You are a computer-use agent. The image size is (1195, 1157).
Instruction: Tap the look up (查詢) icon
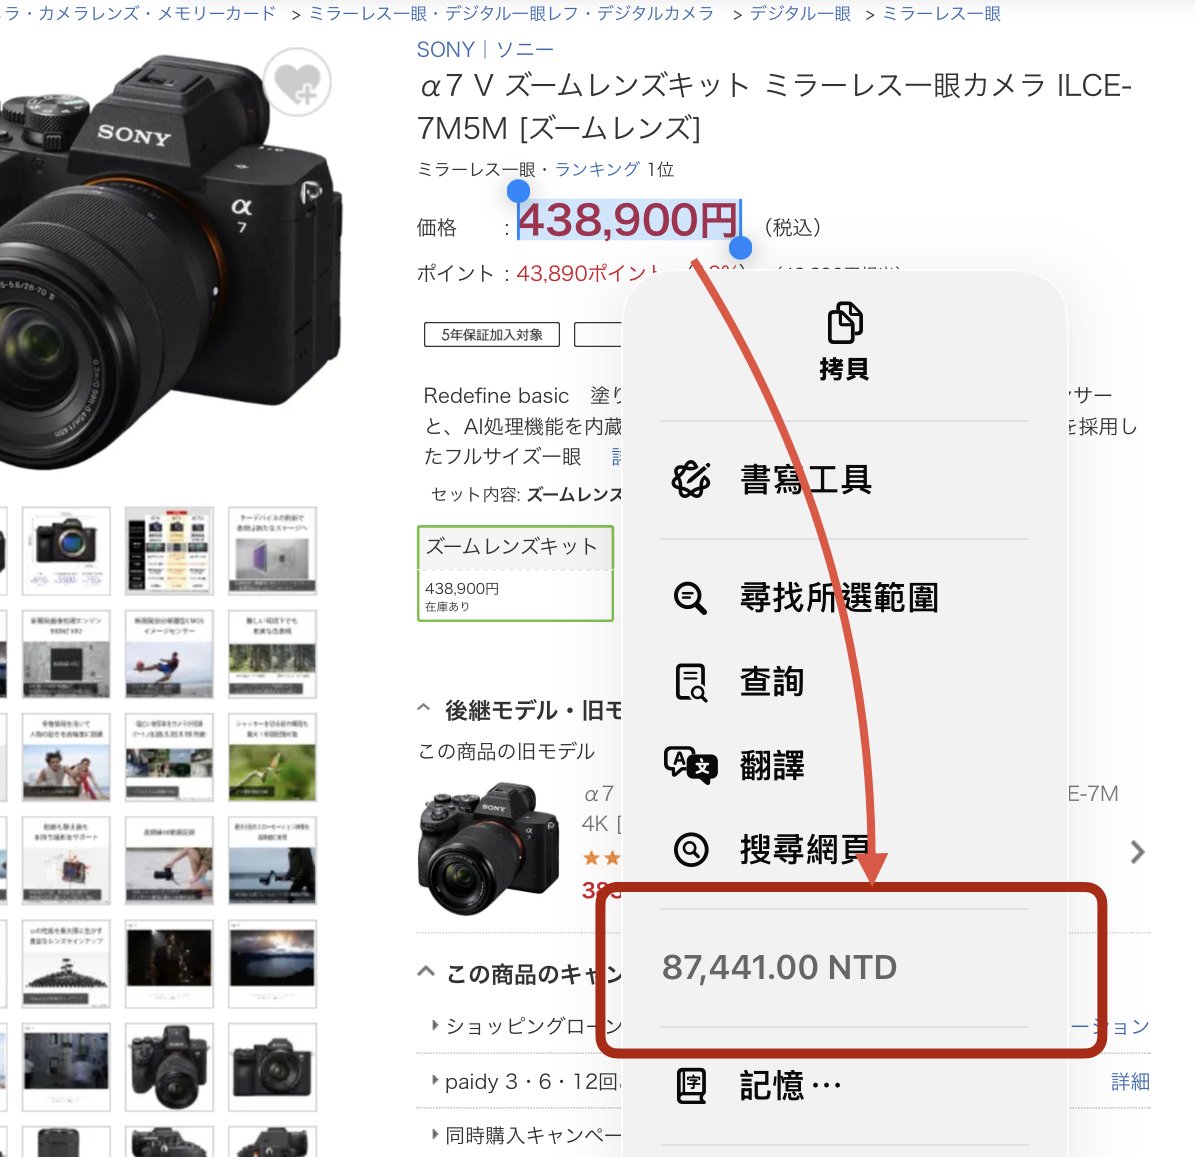coord(690,681)
